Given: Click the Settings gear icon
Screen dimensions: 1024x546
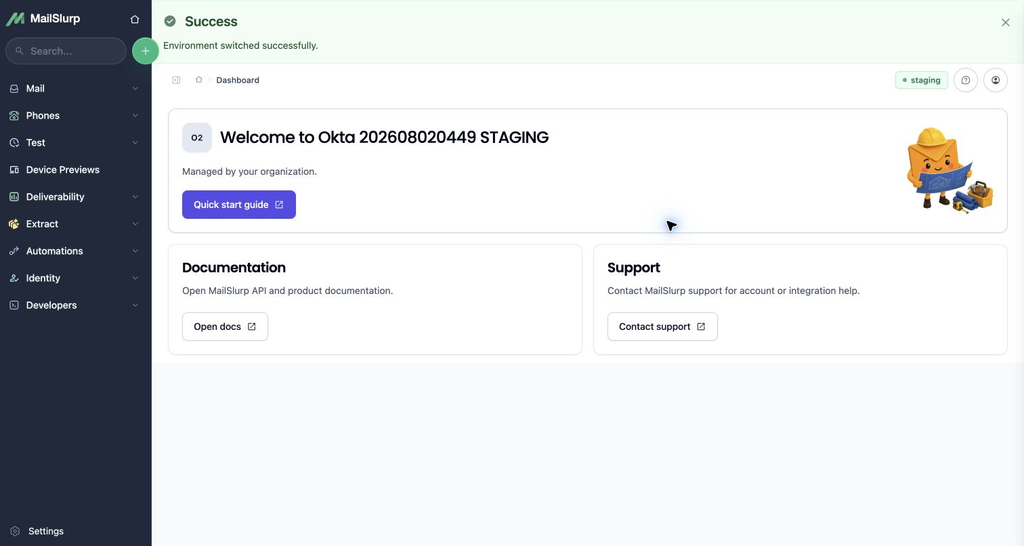Looking at the screenshot, I should click(15, 531).
